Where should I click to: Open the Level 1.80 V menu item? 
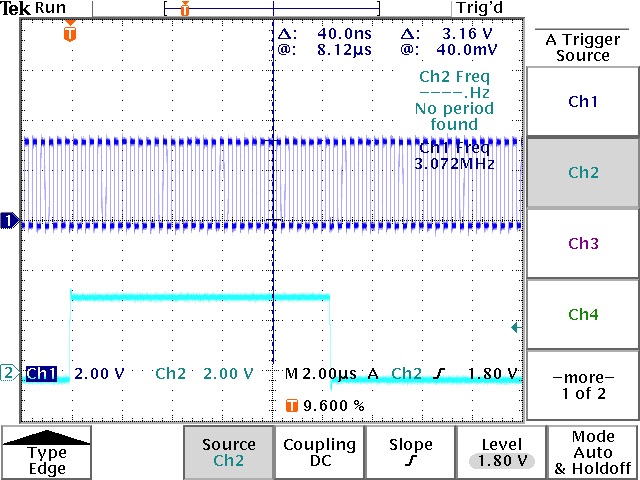[x=501, y=452]
